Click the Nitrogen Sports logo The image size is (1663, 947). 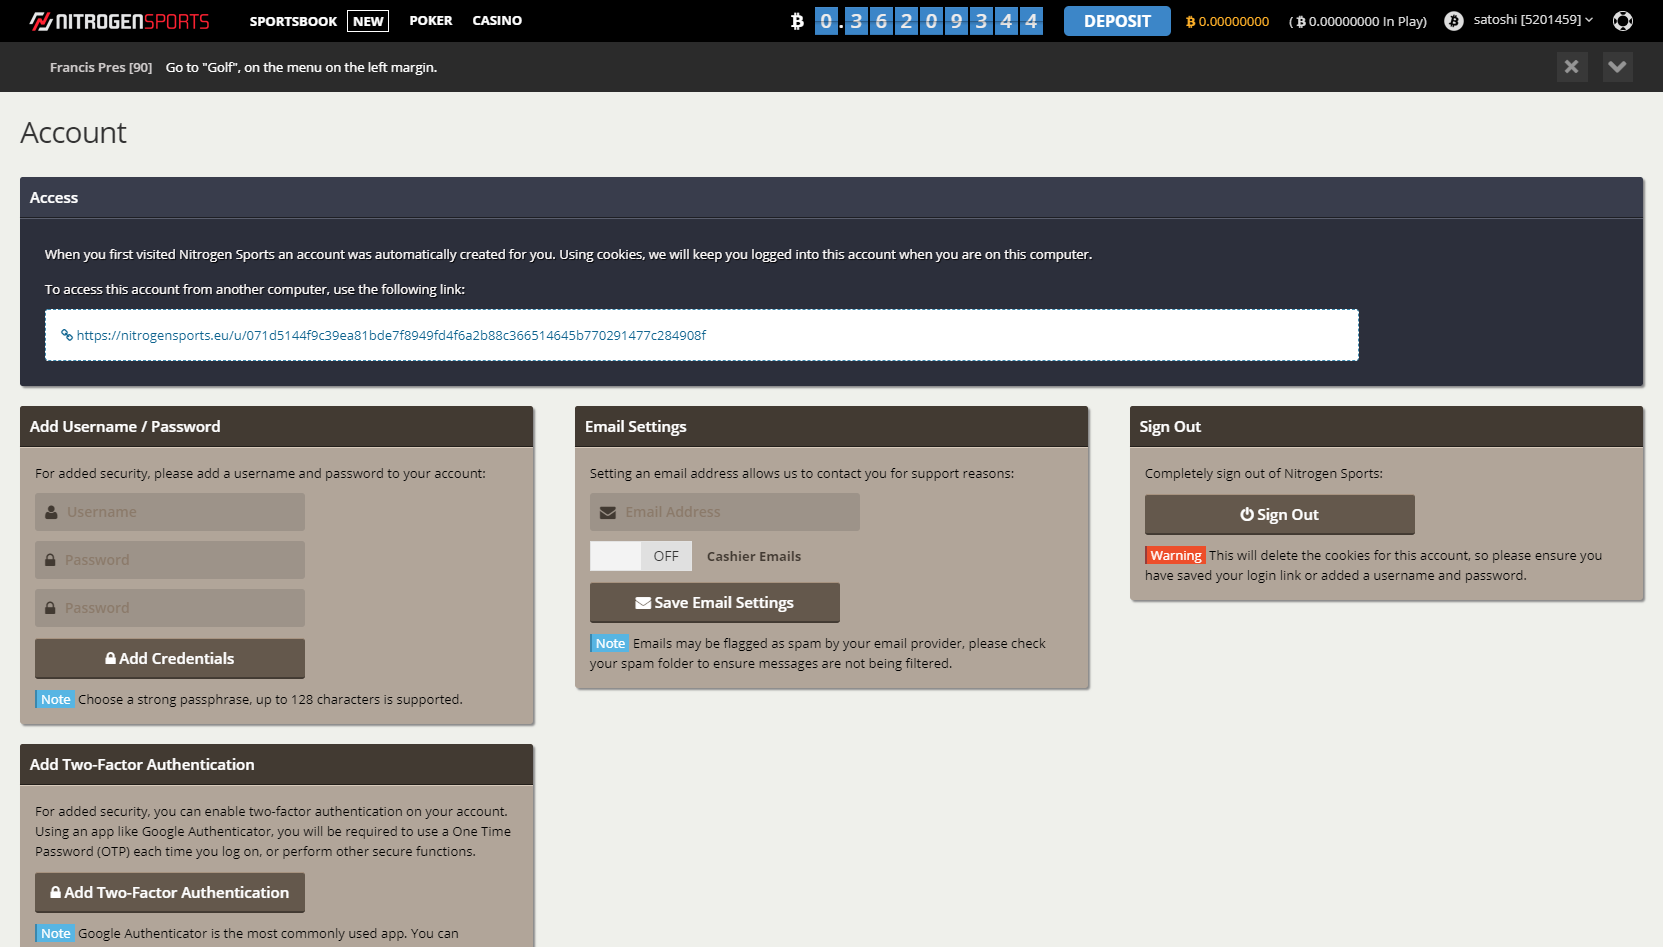point(120,21)
